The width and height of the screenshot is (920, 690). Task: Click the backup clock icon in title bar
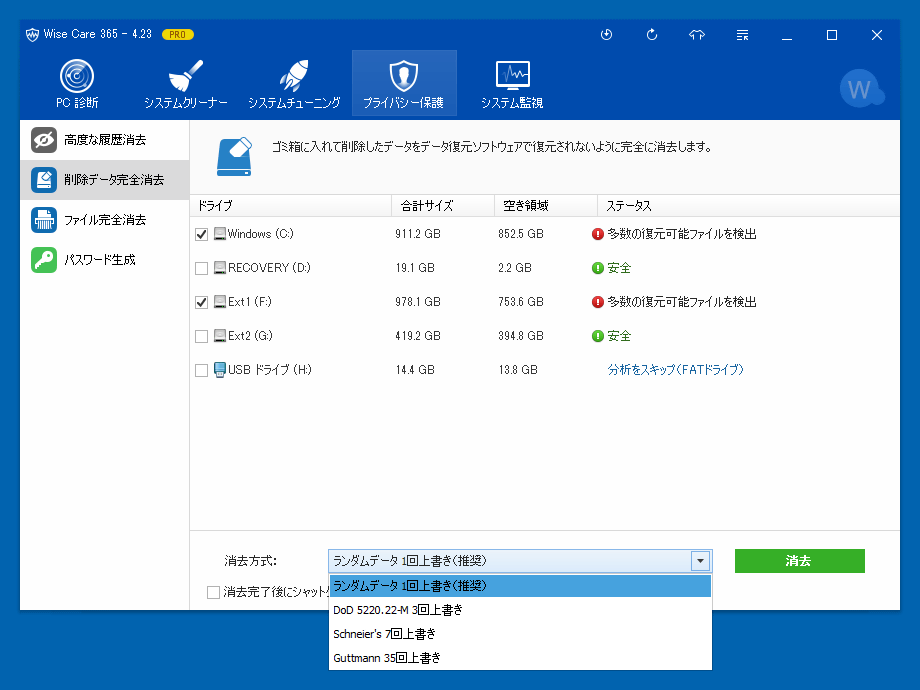[x=607, y=35]
